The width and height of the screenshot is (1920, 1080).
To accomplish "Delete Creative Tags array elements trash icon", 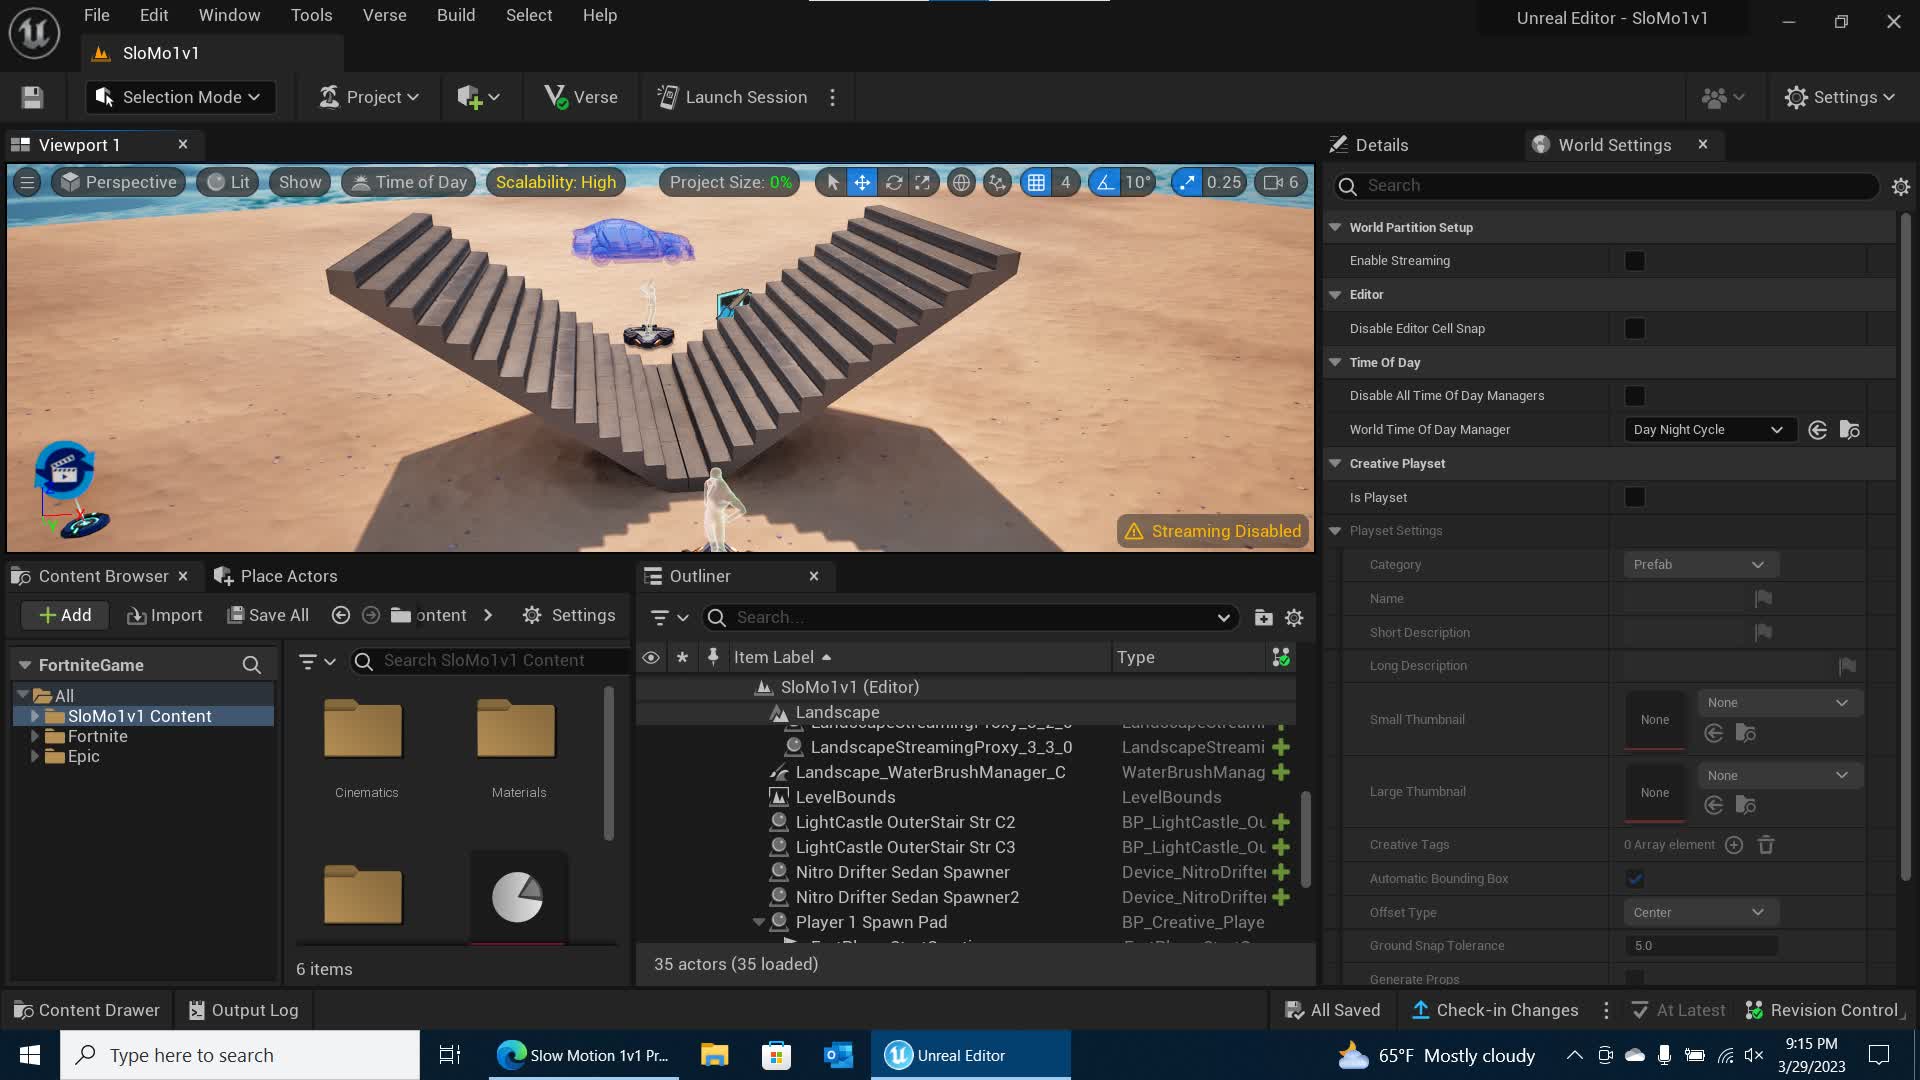I will point(1766,845).
